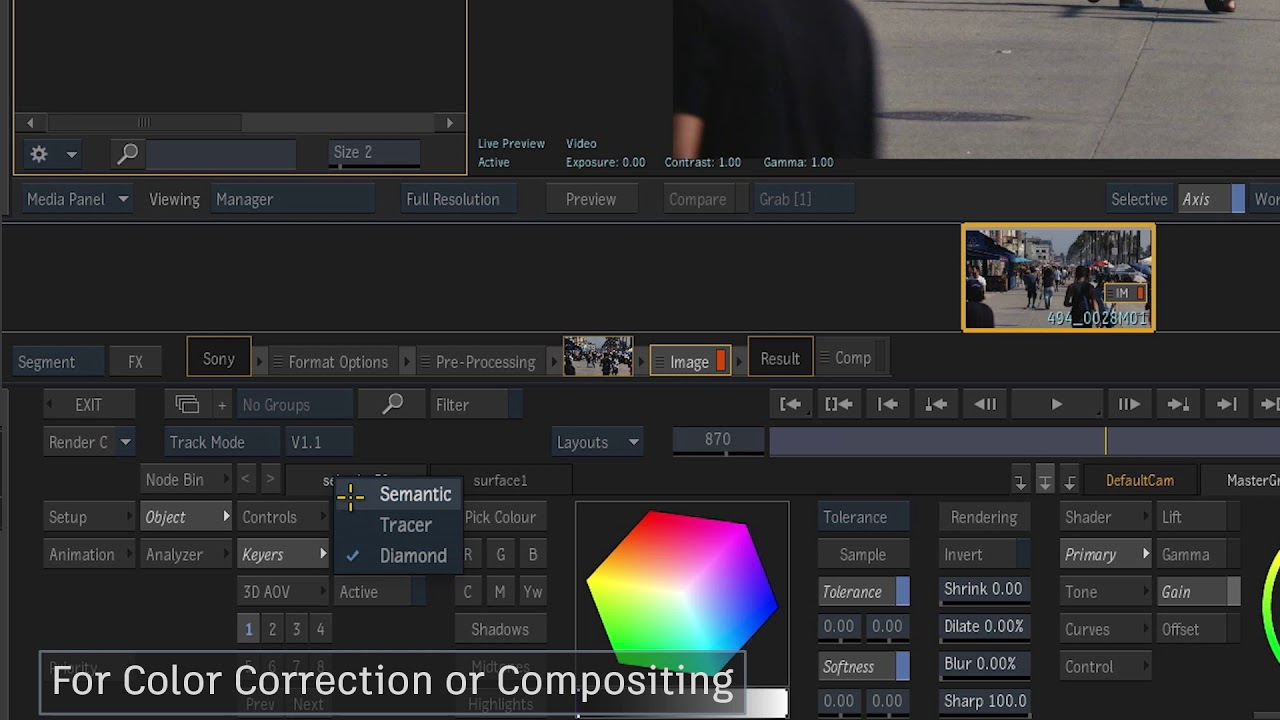Choose Semantic from the keyer list
The image size is (1280, 720).
[x=415, y=494]
